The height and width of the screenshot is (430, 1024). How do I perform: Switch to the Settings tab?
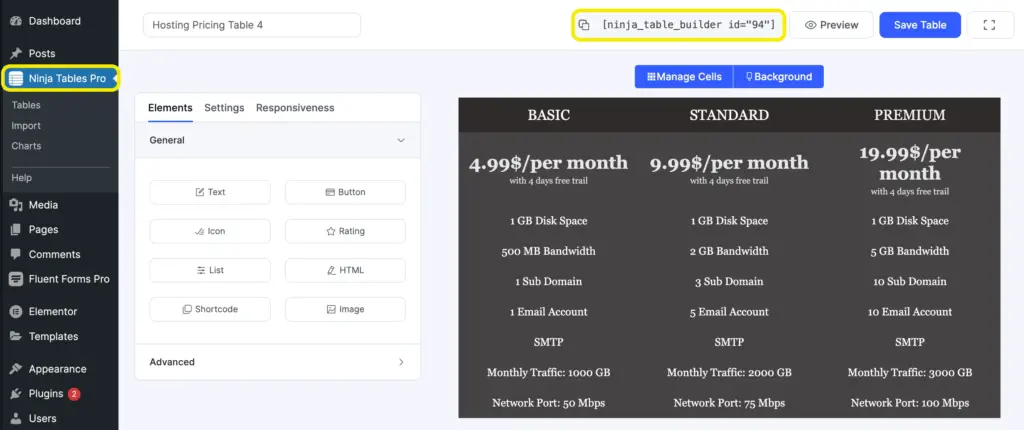pyautogui.click(x=224, y=108)
